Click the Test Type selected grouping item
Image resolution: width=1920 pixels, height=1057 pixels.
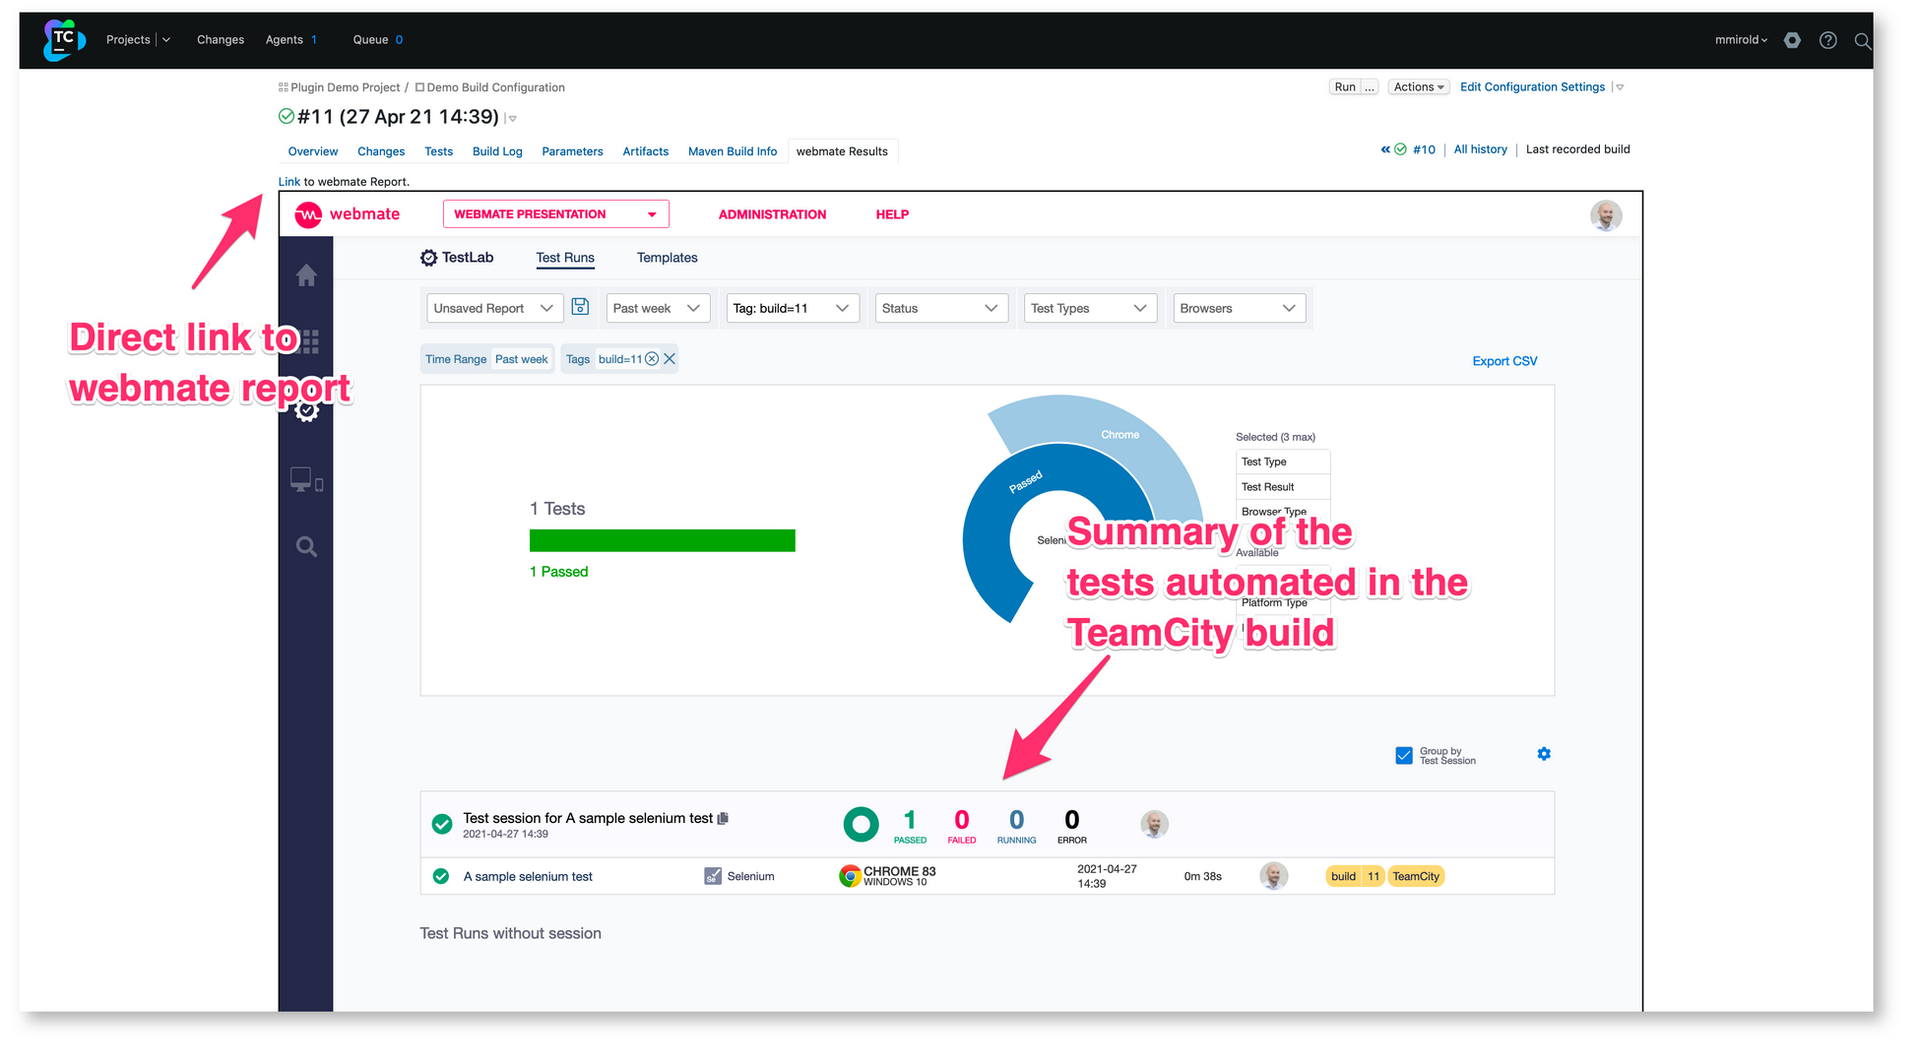pos(1283,462)
